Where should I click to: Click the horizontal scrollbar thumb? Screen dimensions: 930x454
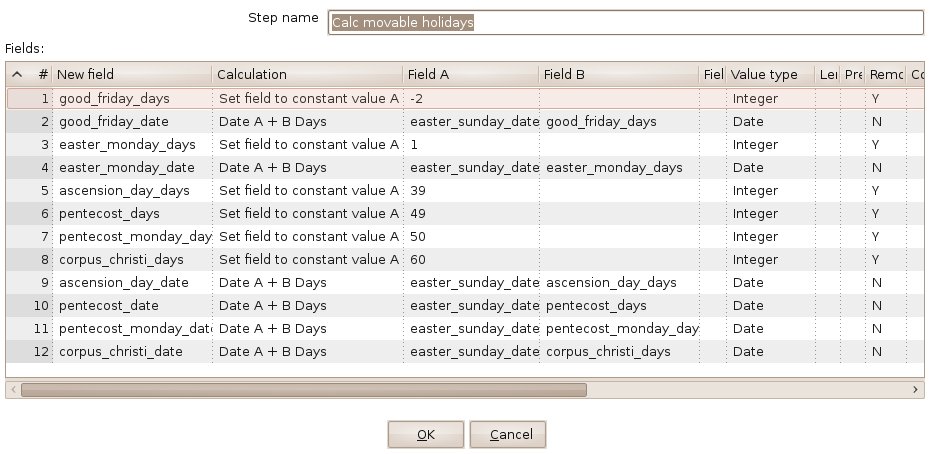pos(304,390)
